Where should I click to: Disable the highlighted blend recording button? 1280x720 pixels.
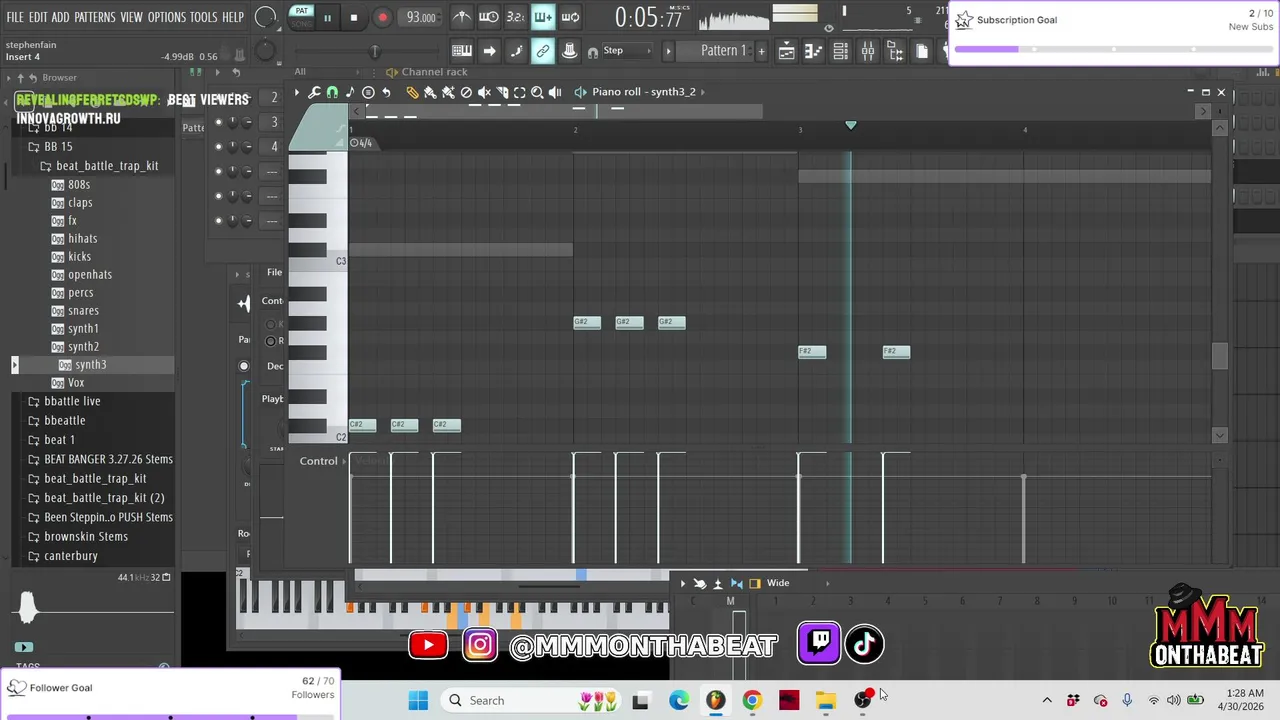click(x=543, y=17)
